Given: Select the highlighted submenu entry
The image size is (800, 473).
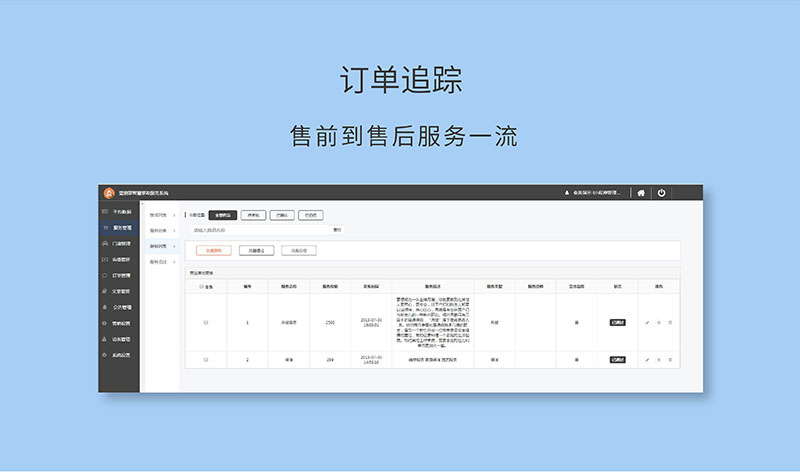Looking at the screenshot, I should coord(162,246).
